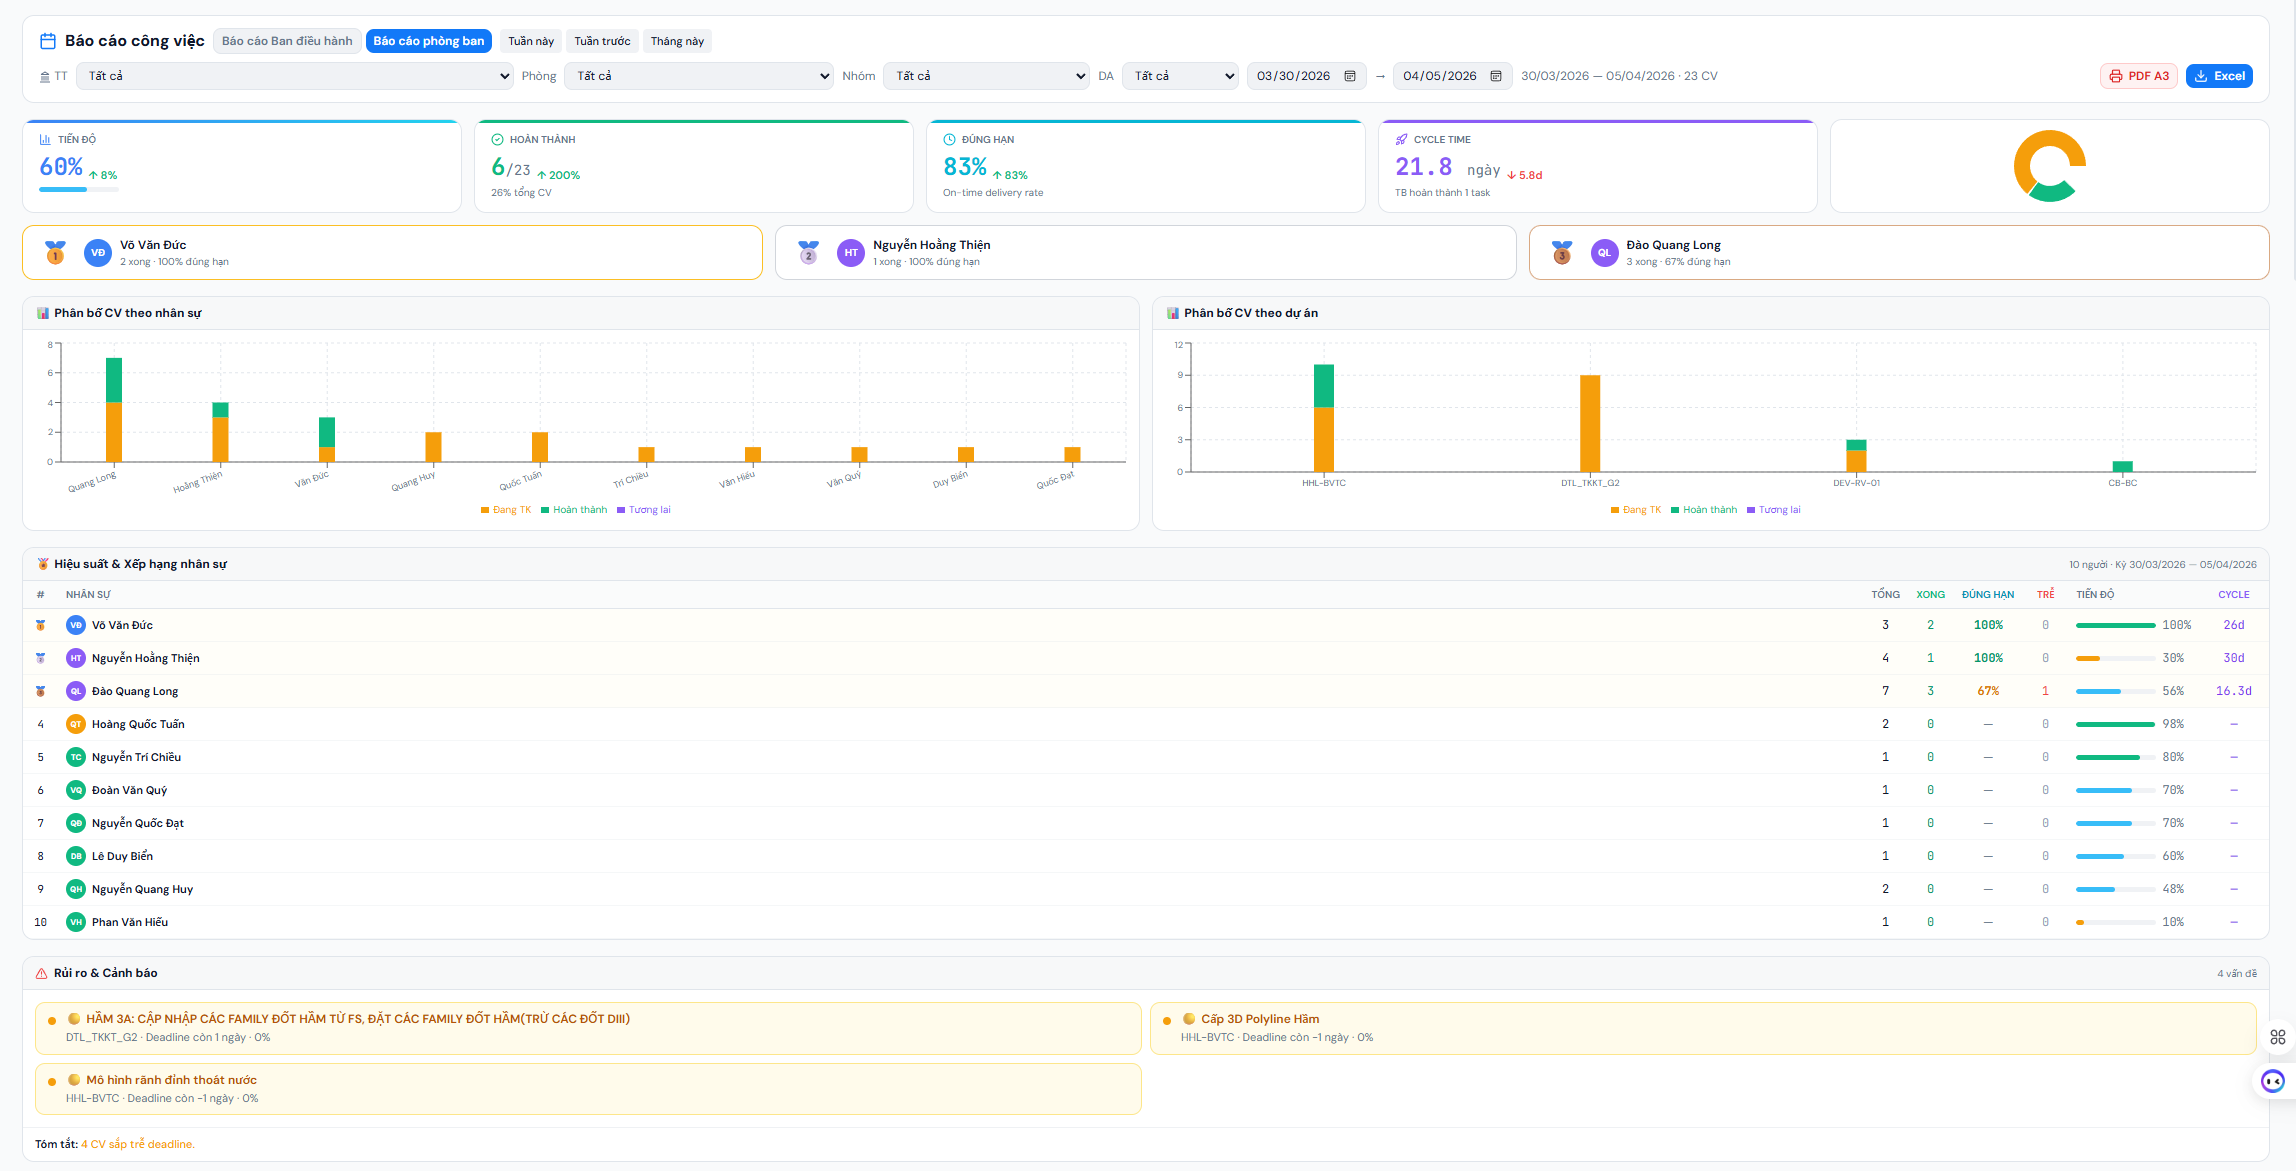This screenshot has height=1171, width=2296.
Task: Click the QL avatar on Đào Quang Long card
Action: (x=1604, y=253)
